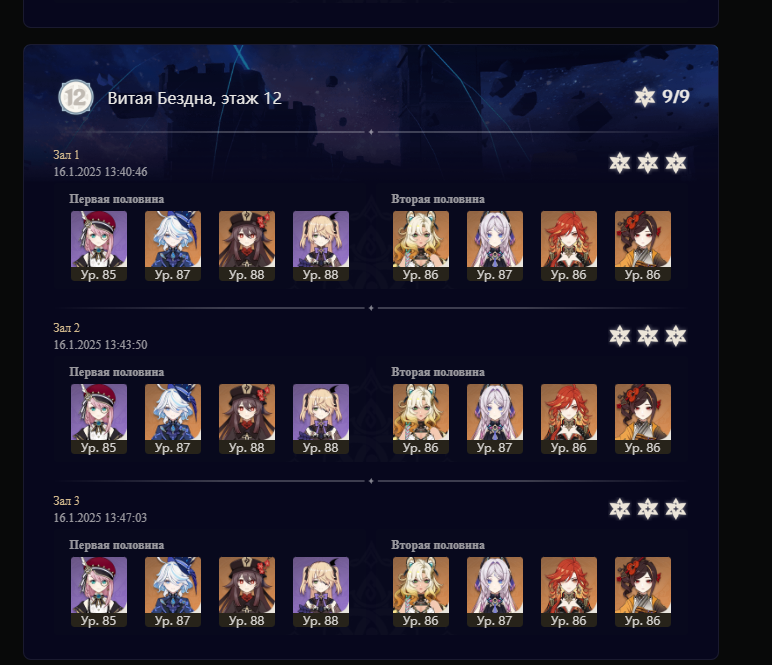The image size is (772, 665).
Task: Select Hall 2 first half blue-hat character
Action: pyautogui.click(x=173, y=419)
